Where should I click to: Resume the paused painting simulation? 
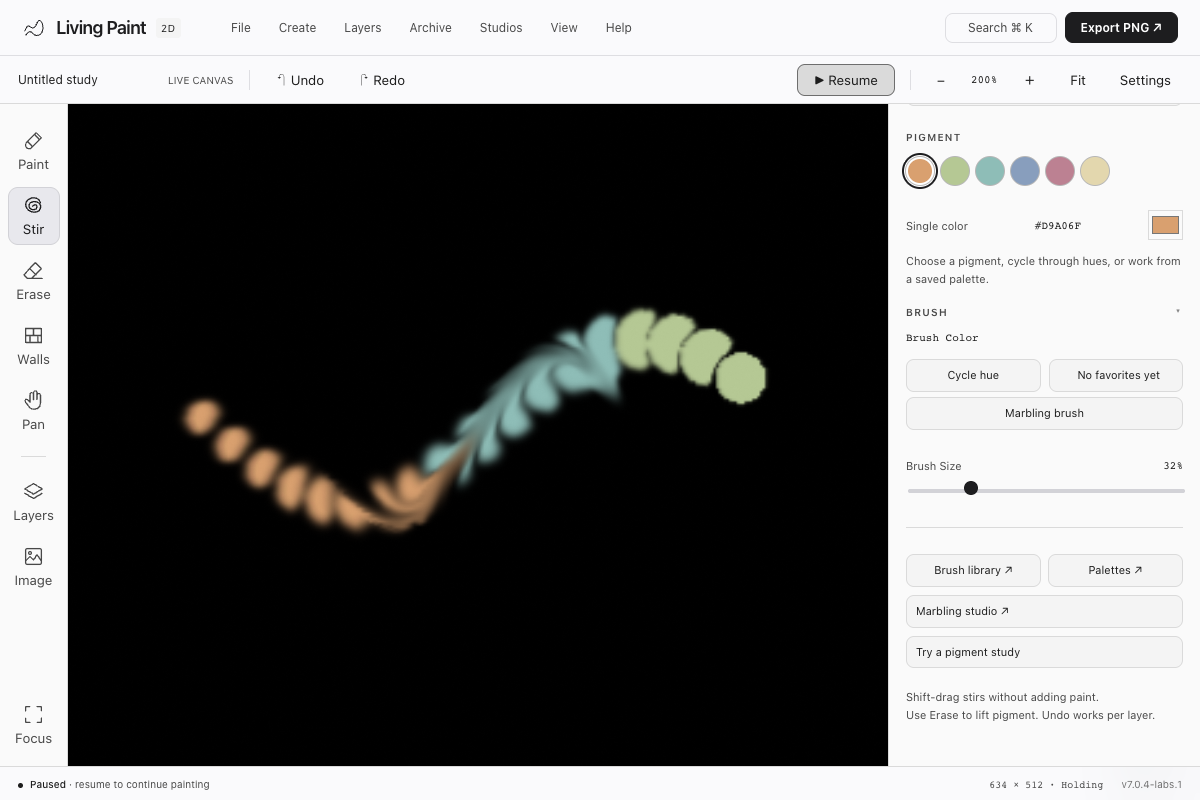(x=846, y=80)
